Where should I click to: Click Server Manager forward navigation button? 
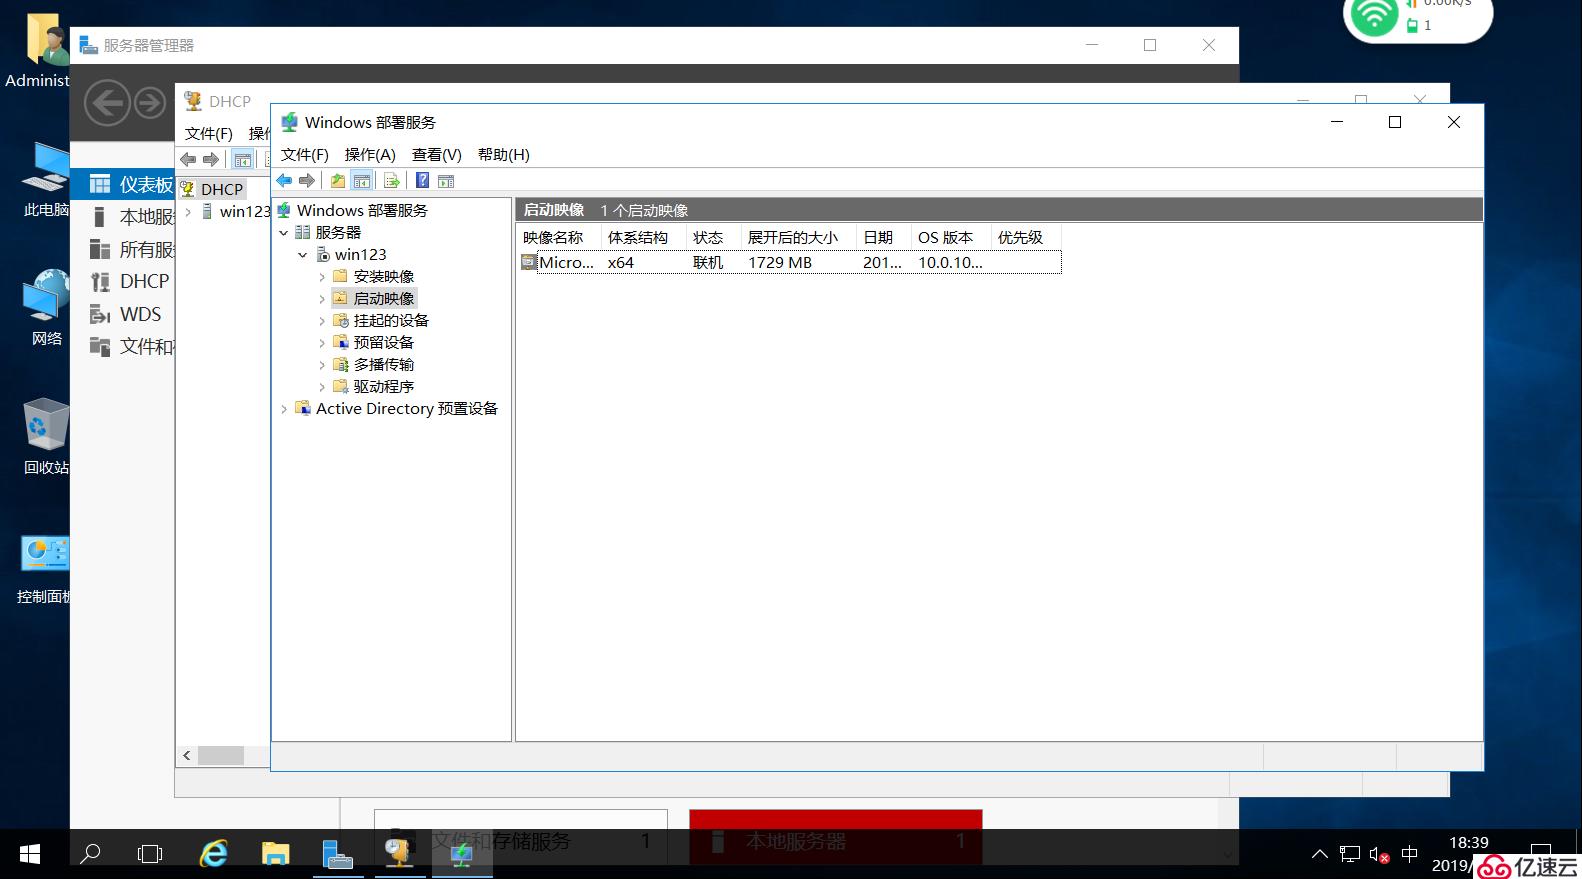pyautogui.click(x=150, y=103)
